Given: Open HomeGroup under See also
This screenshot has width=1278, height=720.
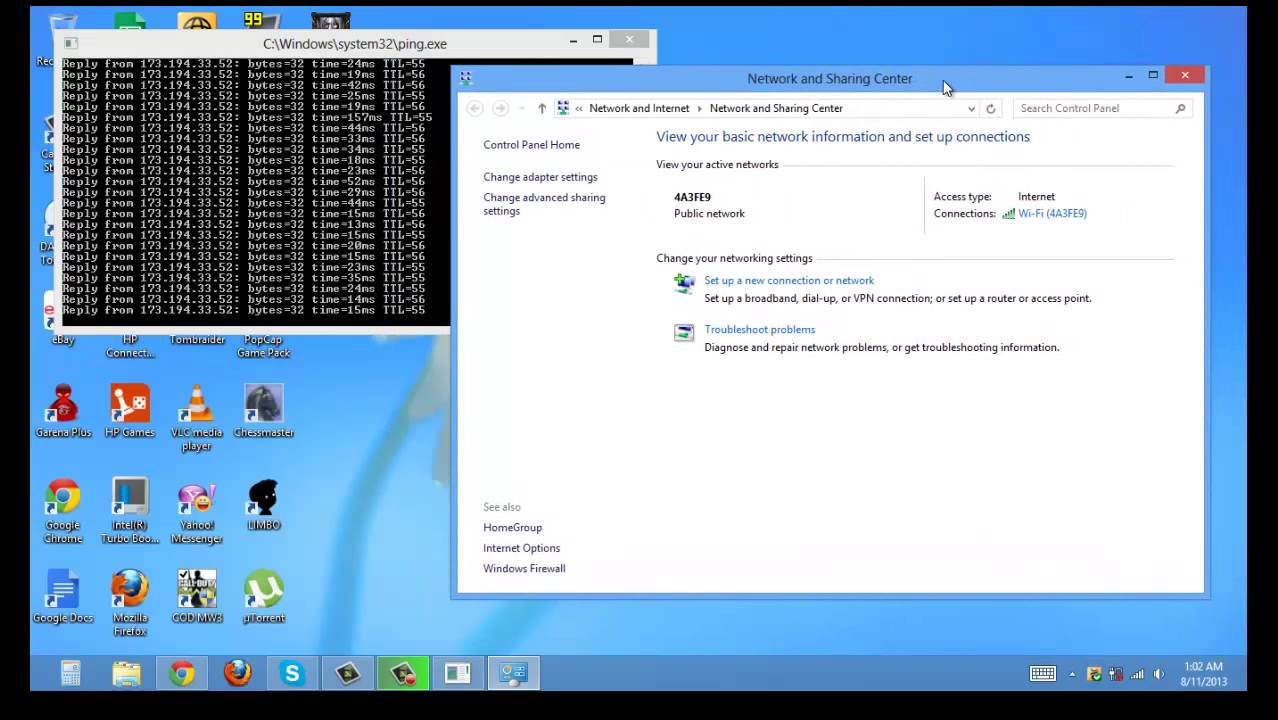Looking at the screenshot, I should point(512,528).
